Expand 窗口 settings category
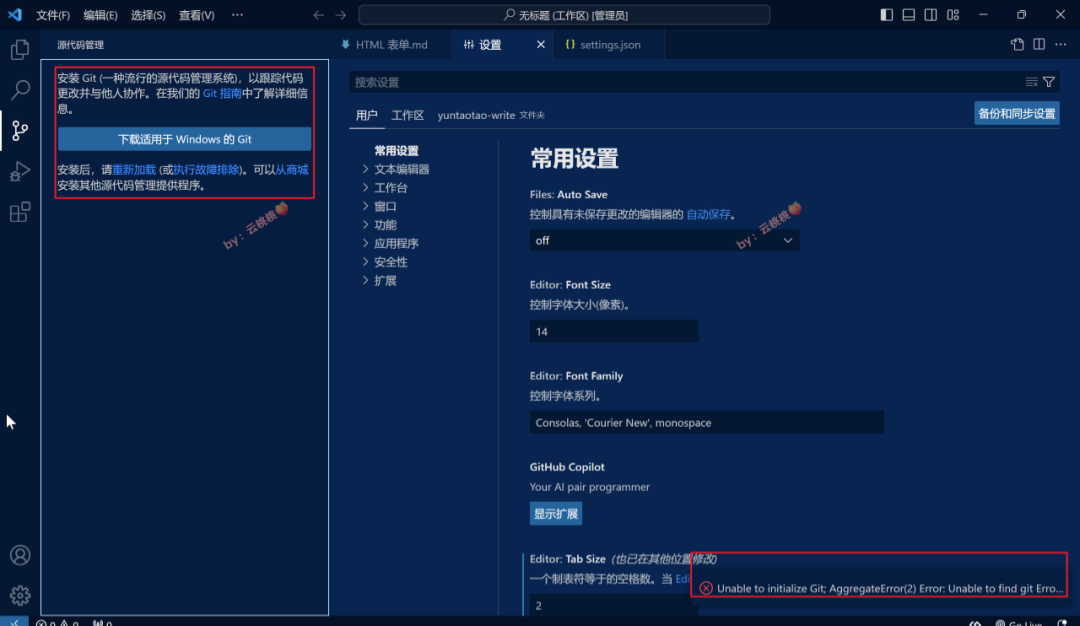The image size is (1080, 626). (x=380, y=206)
